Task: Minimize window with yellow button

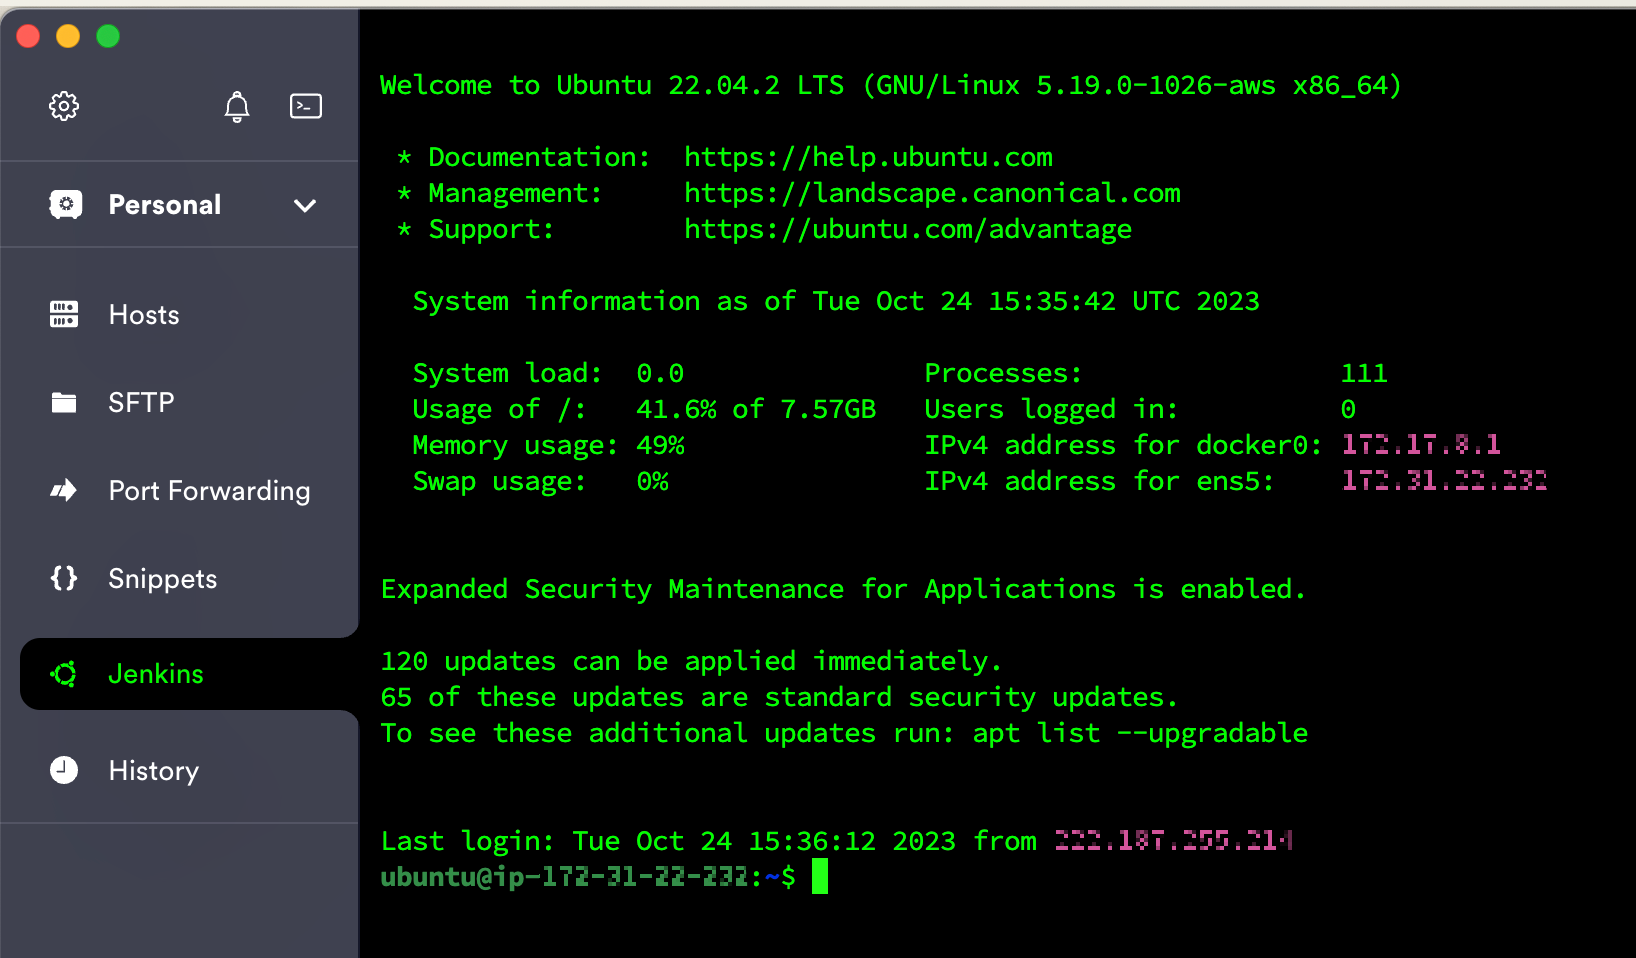Action: pos(68,36)
